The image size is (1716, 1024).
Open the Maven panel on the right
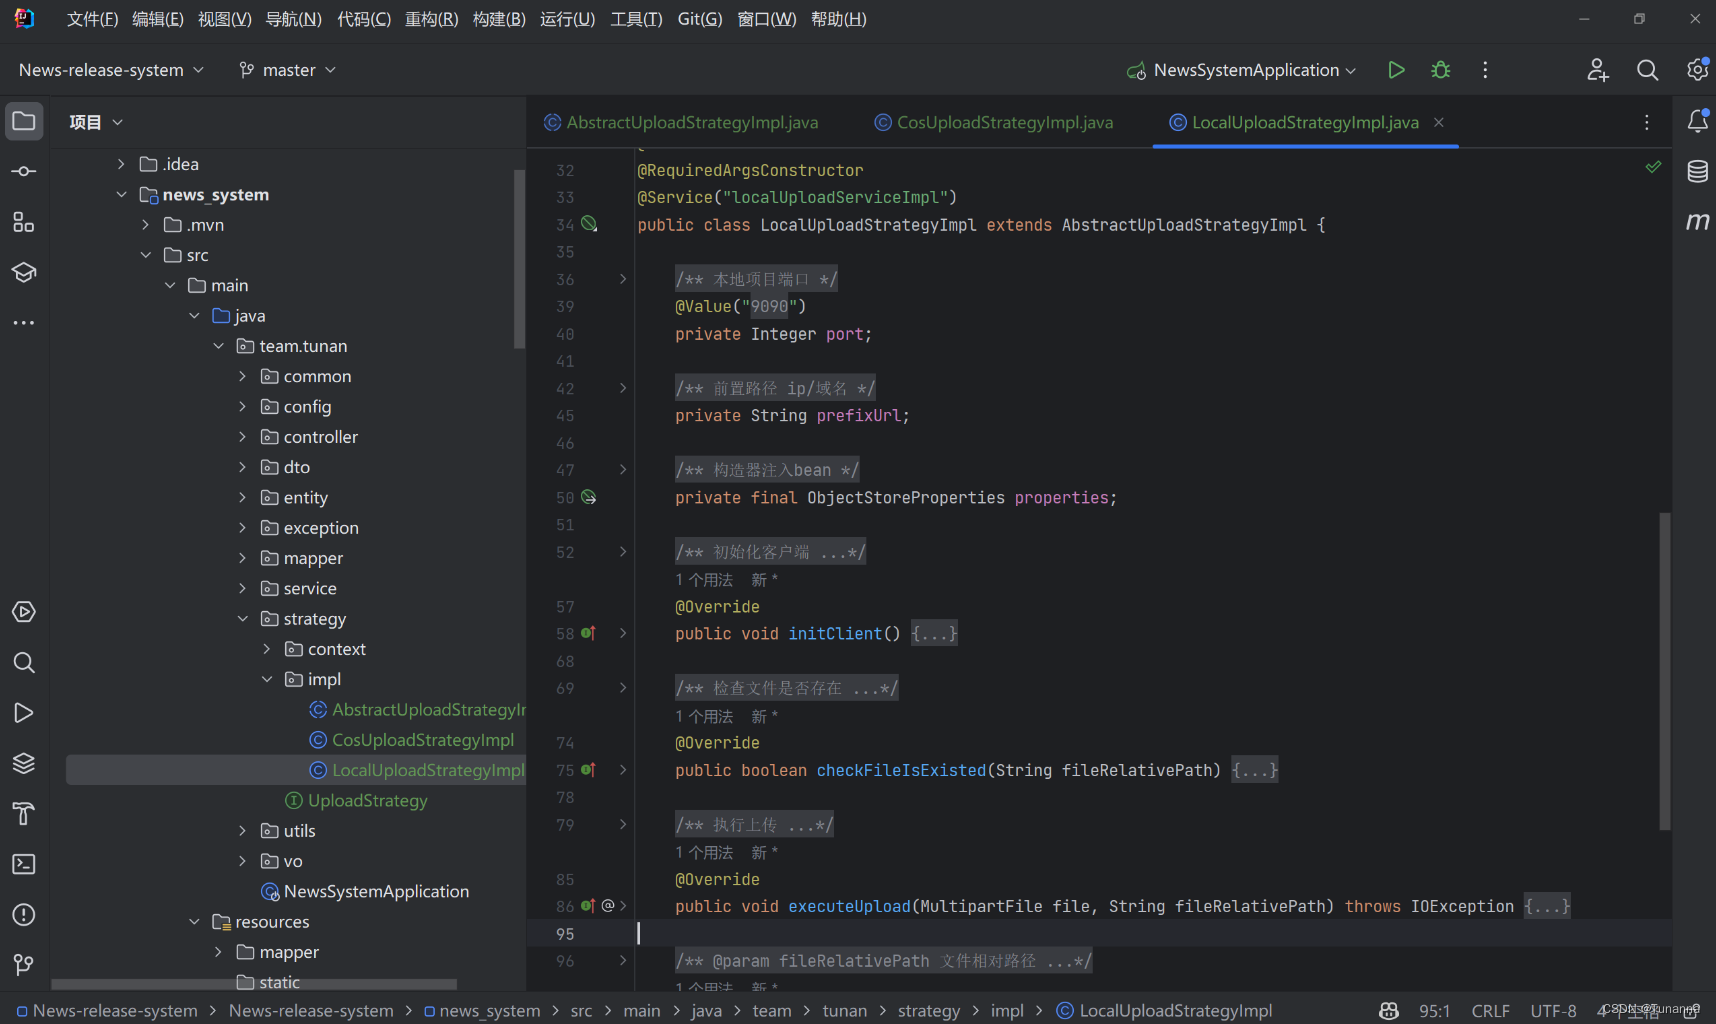point(1697,221)
